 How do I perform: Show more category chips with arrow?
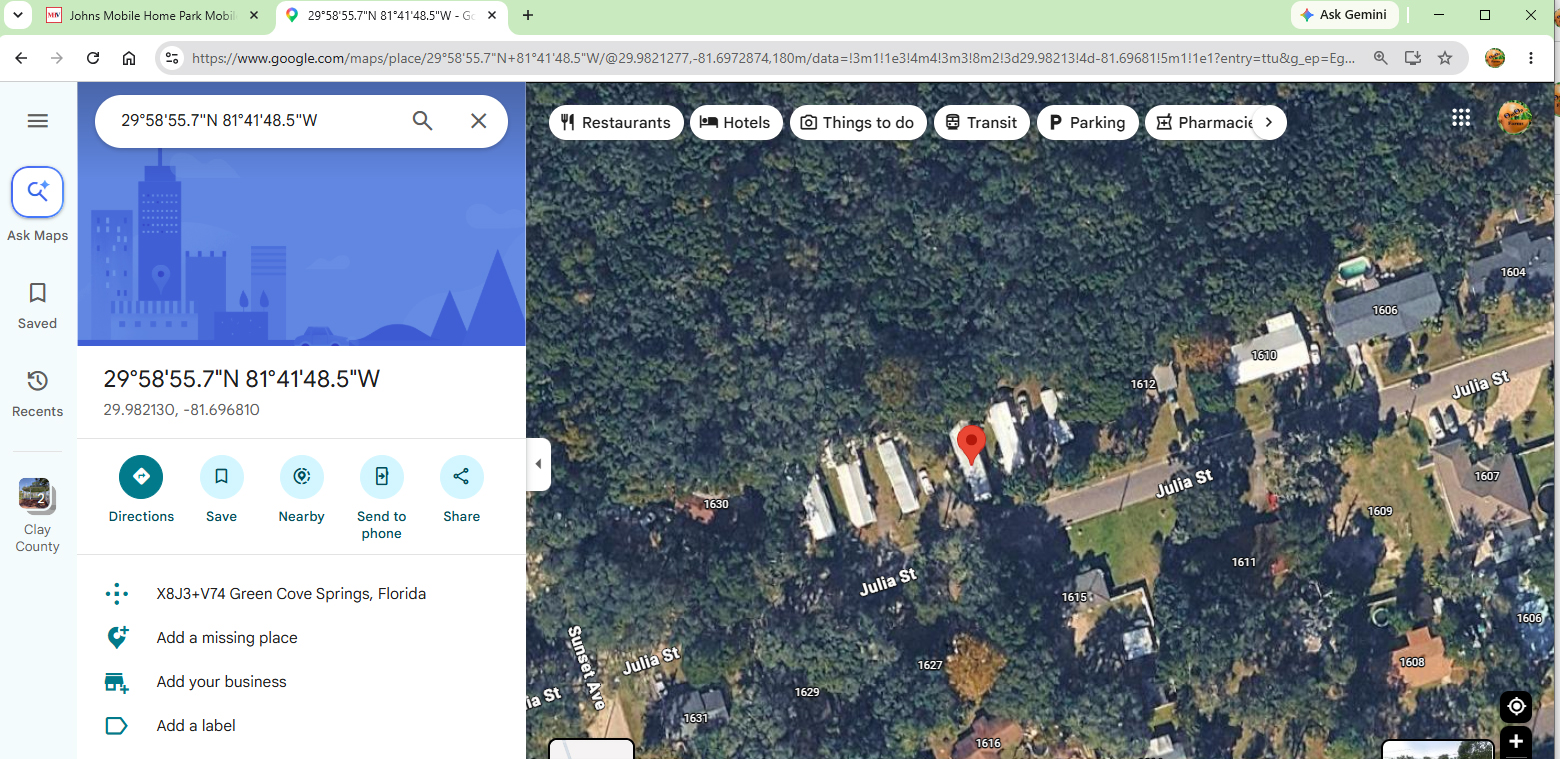[1269, 122]
